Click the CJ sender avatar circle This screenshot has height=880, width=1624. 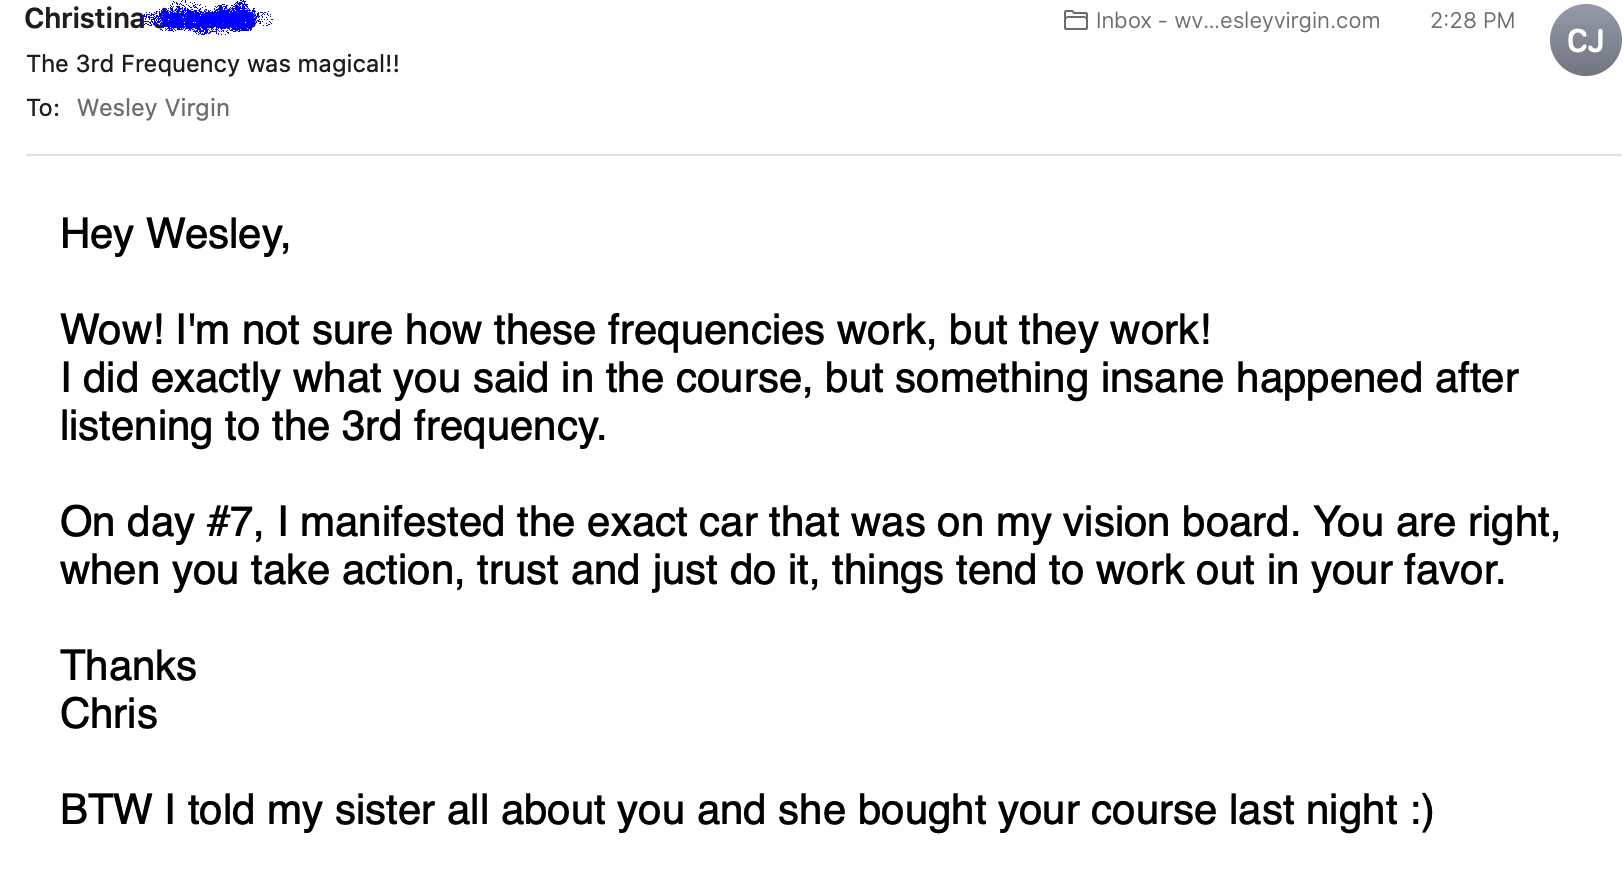click(1585, 41)
